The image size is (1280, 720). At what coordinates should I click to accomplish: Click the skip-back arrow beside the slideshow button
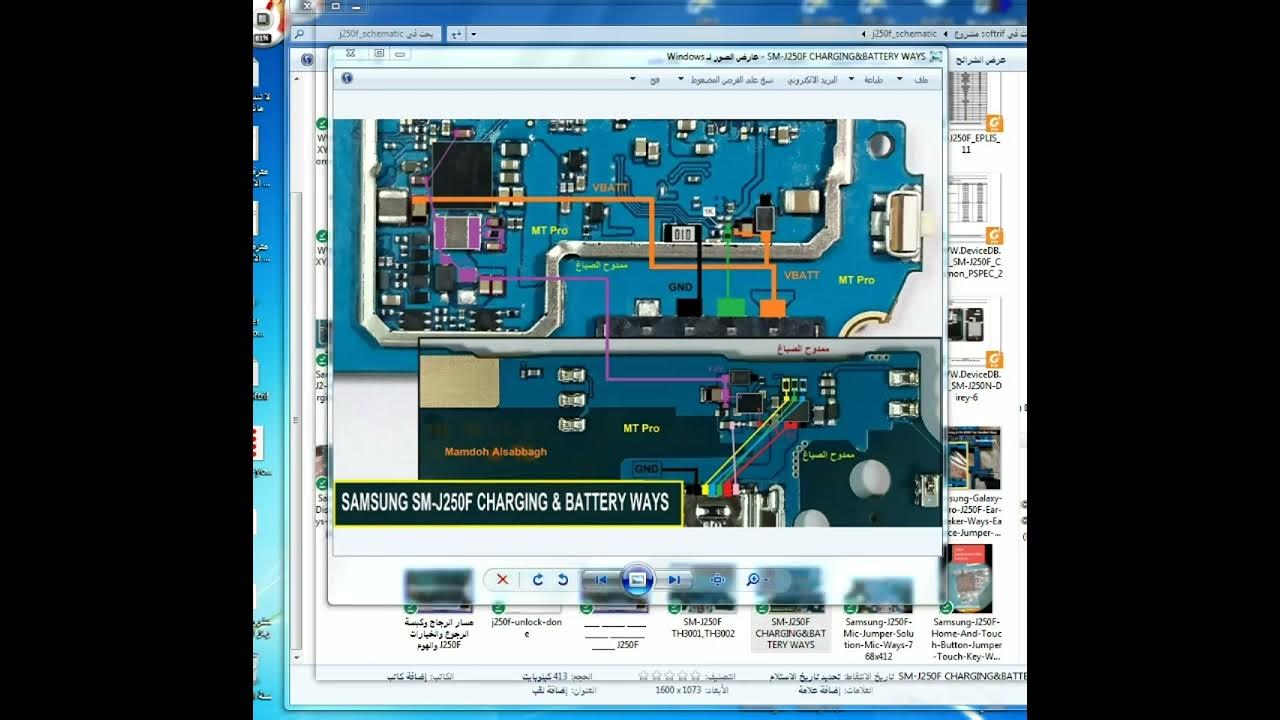coord(601,579)
